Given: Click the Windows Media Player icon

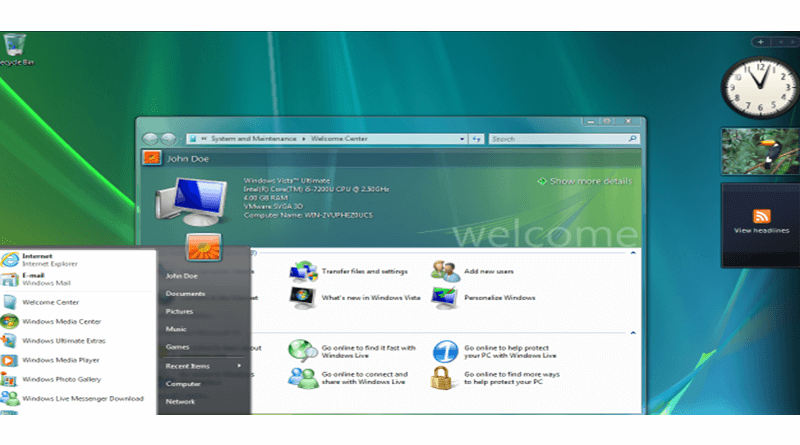Looking at the screenshot, I should coord(9,360).
